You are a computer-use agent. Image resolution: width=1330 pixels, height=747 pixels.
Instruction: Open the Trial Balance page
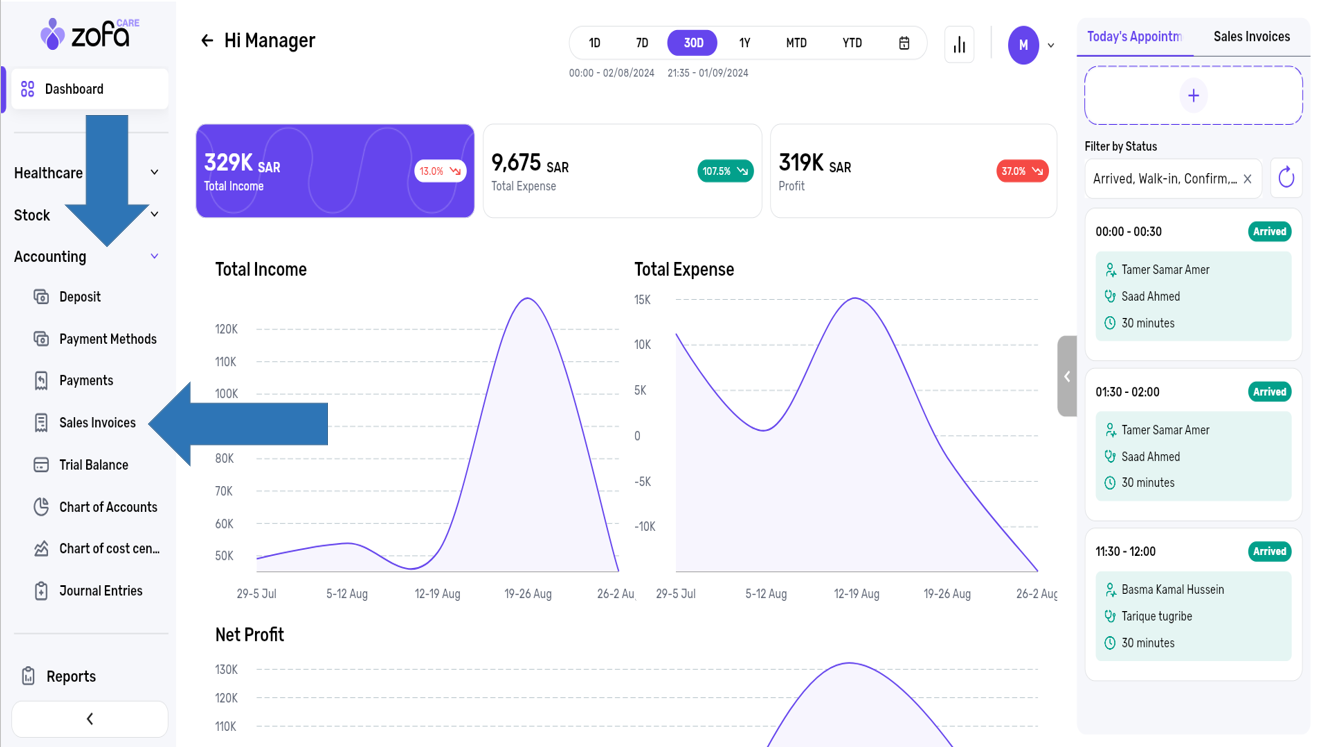tap(93, 465)
